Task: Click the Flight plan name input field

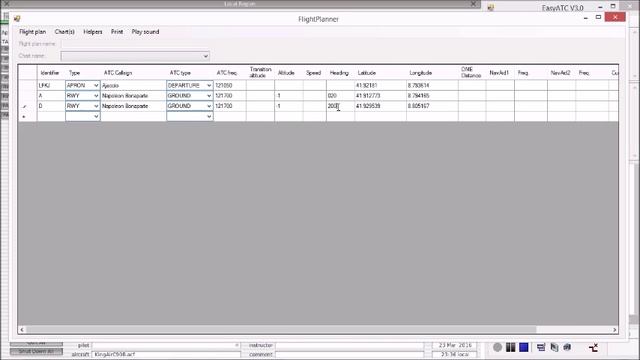Action: point(135,44)
